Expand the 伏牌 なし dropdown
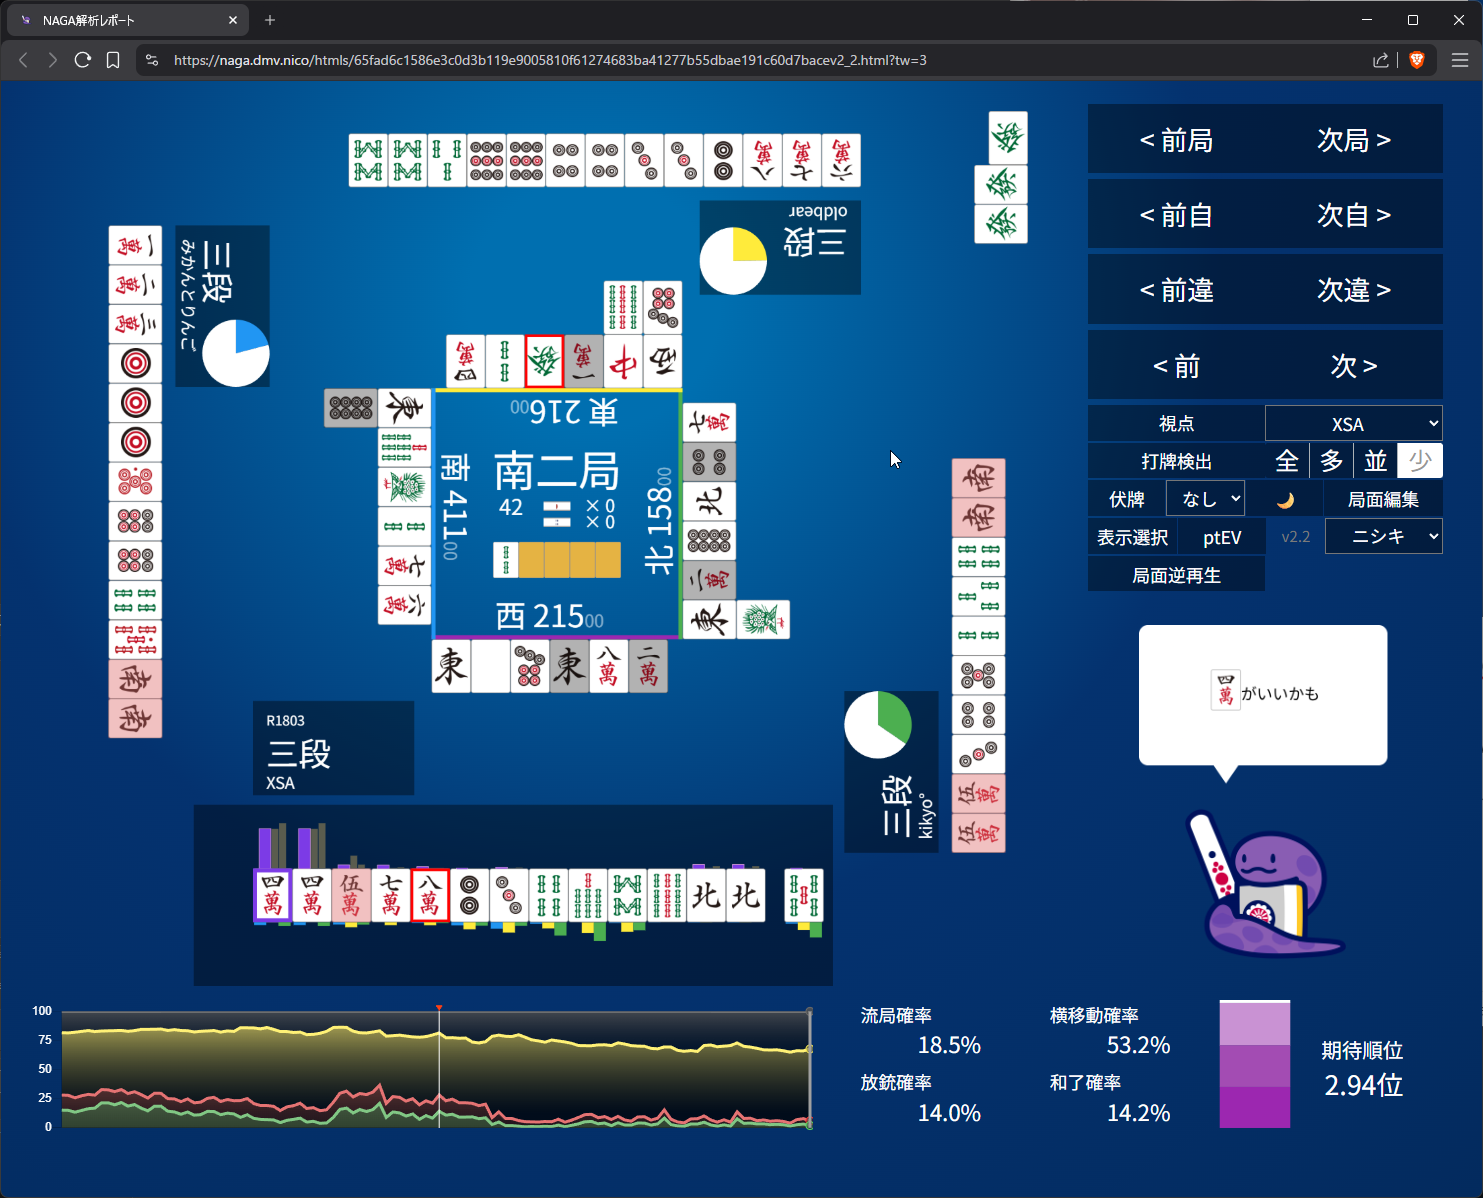Viewport: 1483px width, 1198px height. 1205,499
